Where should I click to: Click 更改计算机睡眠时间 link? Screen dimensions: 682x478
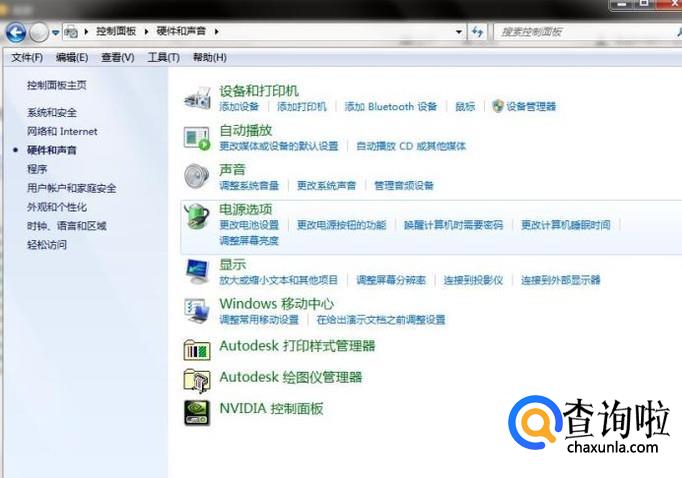tap(565, 225)
